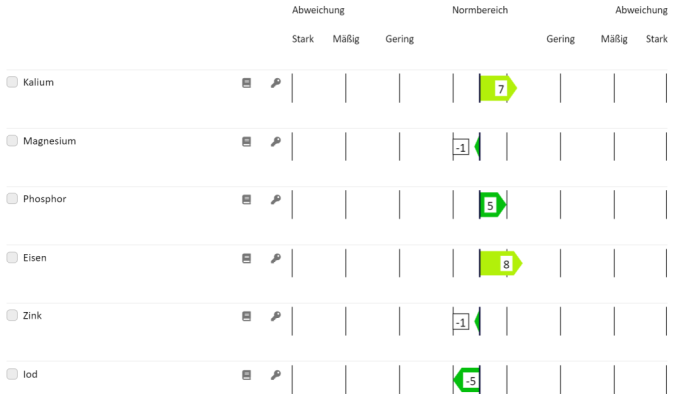Open the book icon for Magnesium
Screen dimensions: 675x400
[x=246, y=142]
